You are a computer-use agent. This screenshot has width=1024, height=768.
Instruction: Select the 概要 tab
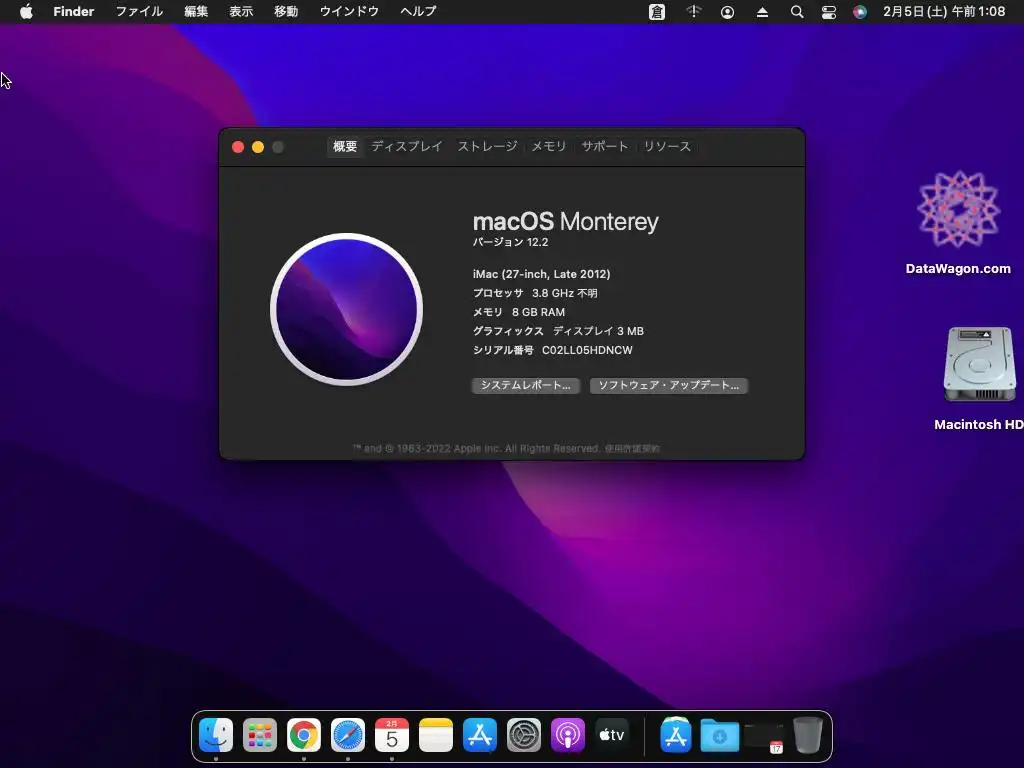pyautogui.click(x=345, y=146)
